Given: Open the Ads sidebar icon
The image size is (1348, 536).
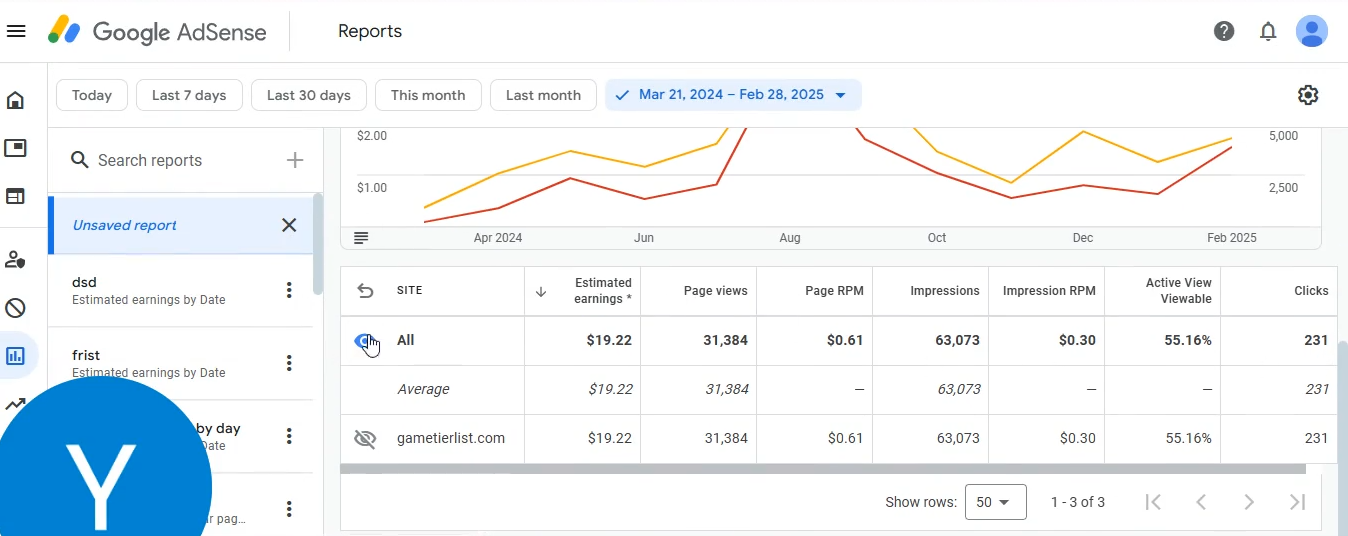Looking at the screenshot, I should tap(15, 148).
